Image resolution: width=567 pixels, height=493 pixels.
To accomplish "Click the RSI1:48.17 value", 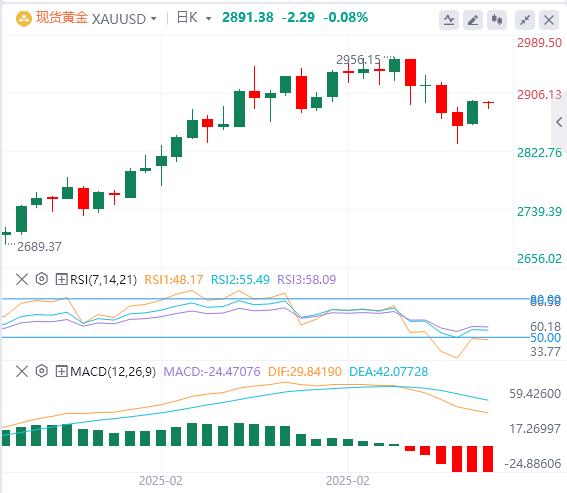I will point(174,280).
